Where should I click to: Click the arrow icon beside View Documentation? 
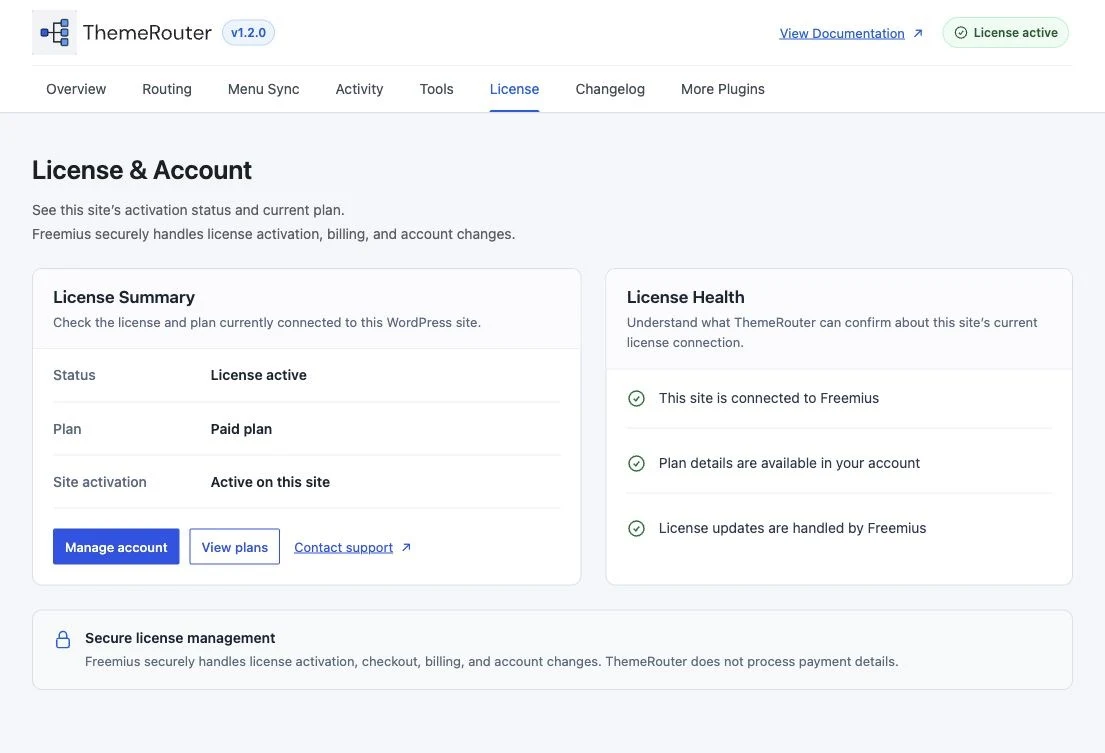(918, 33)
